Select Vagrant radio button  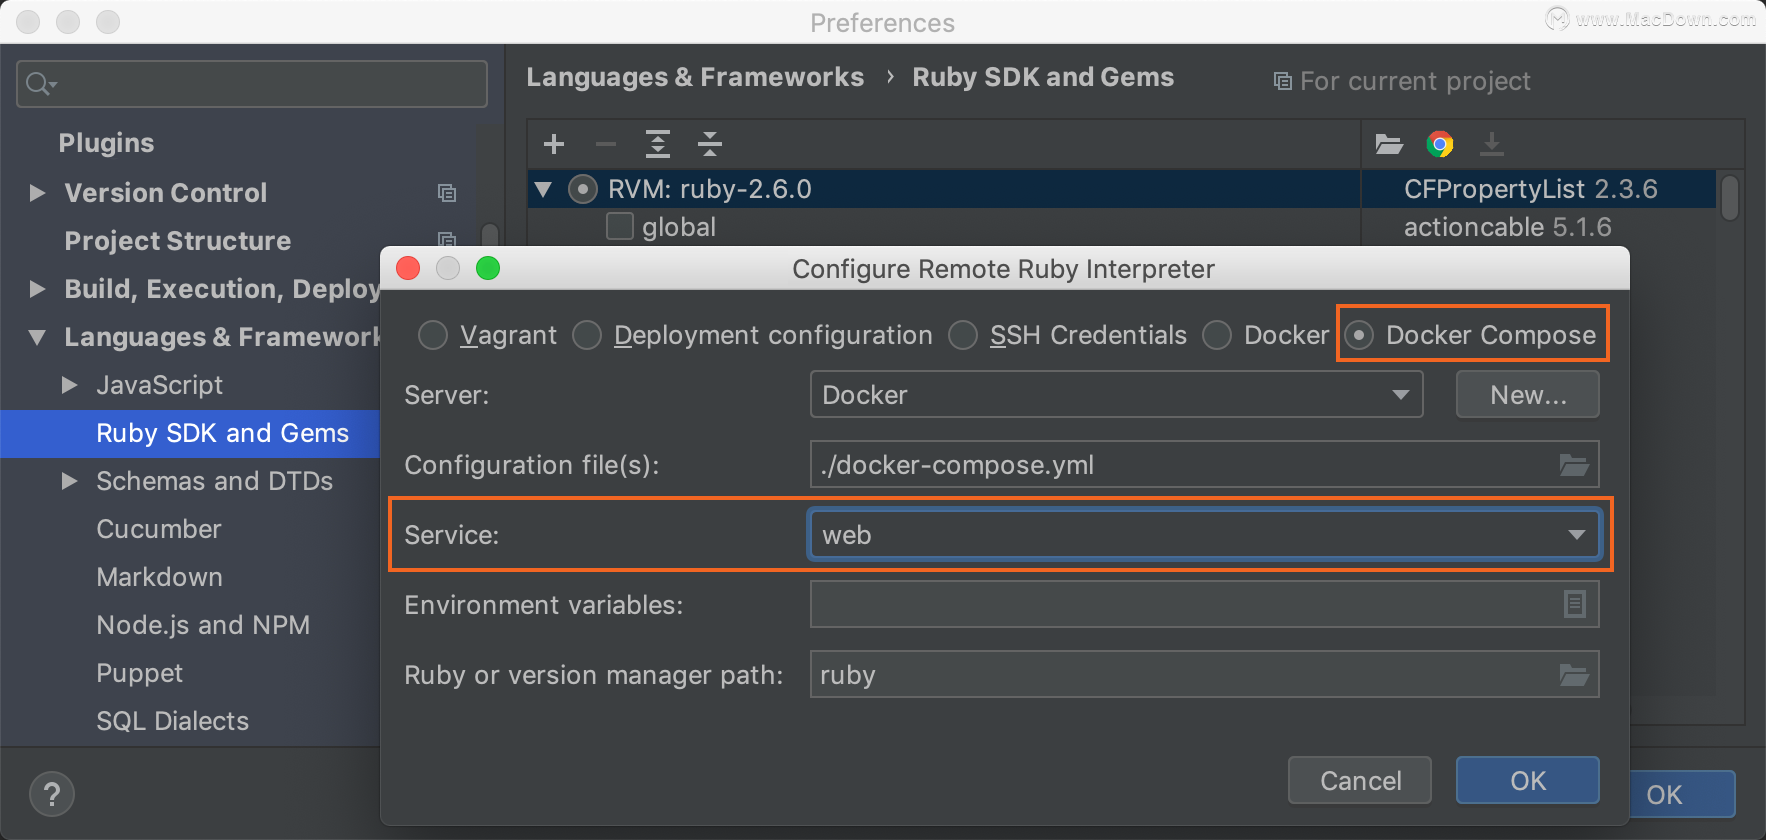tap(433, 335)
